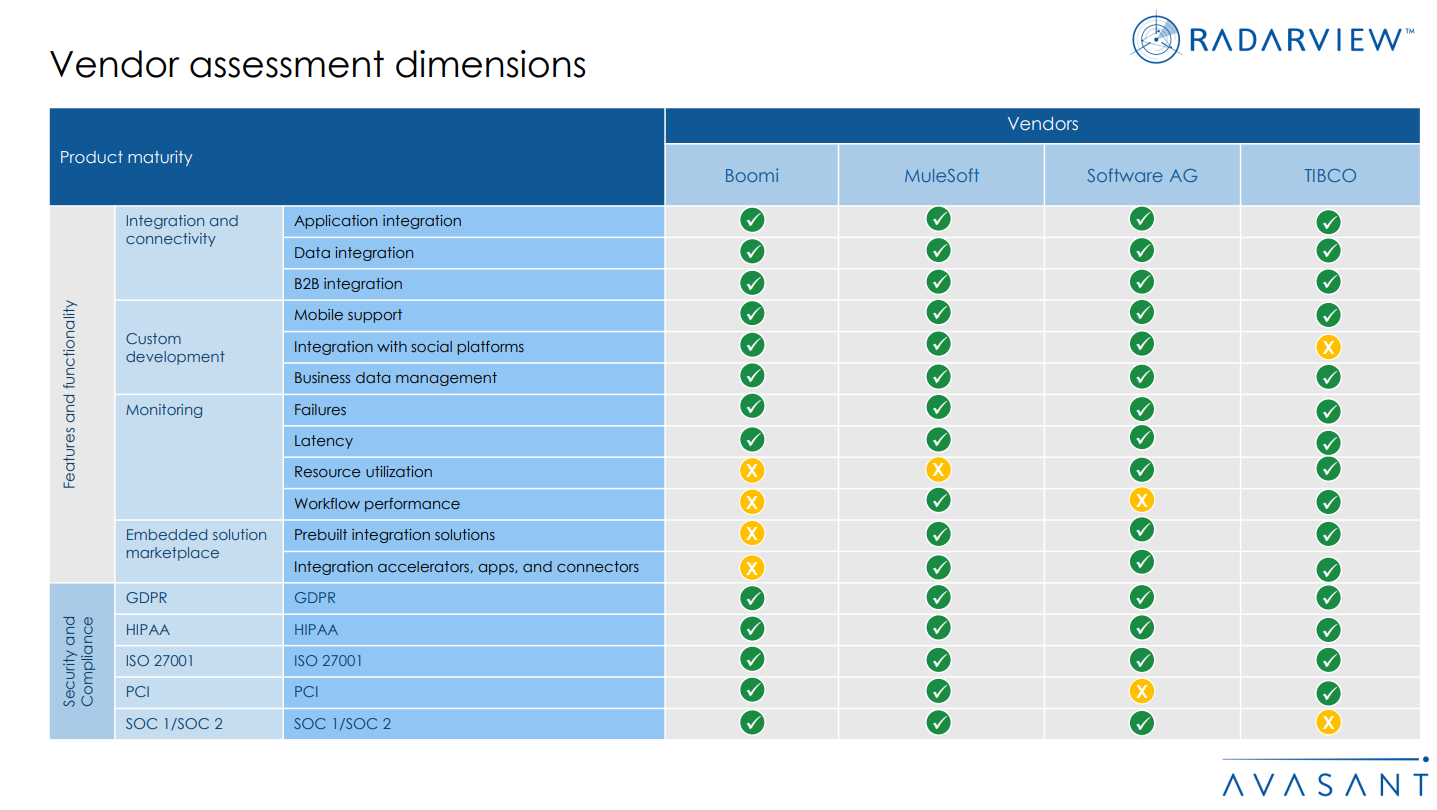
Task: Click TIBCO's green check for Latency
Action: coord(1328,442)
